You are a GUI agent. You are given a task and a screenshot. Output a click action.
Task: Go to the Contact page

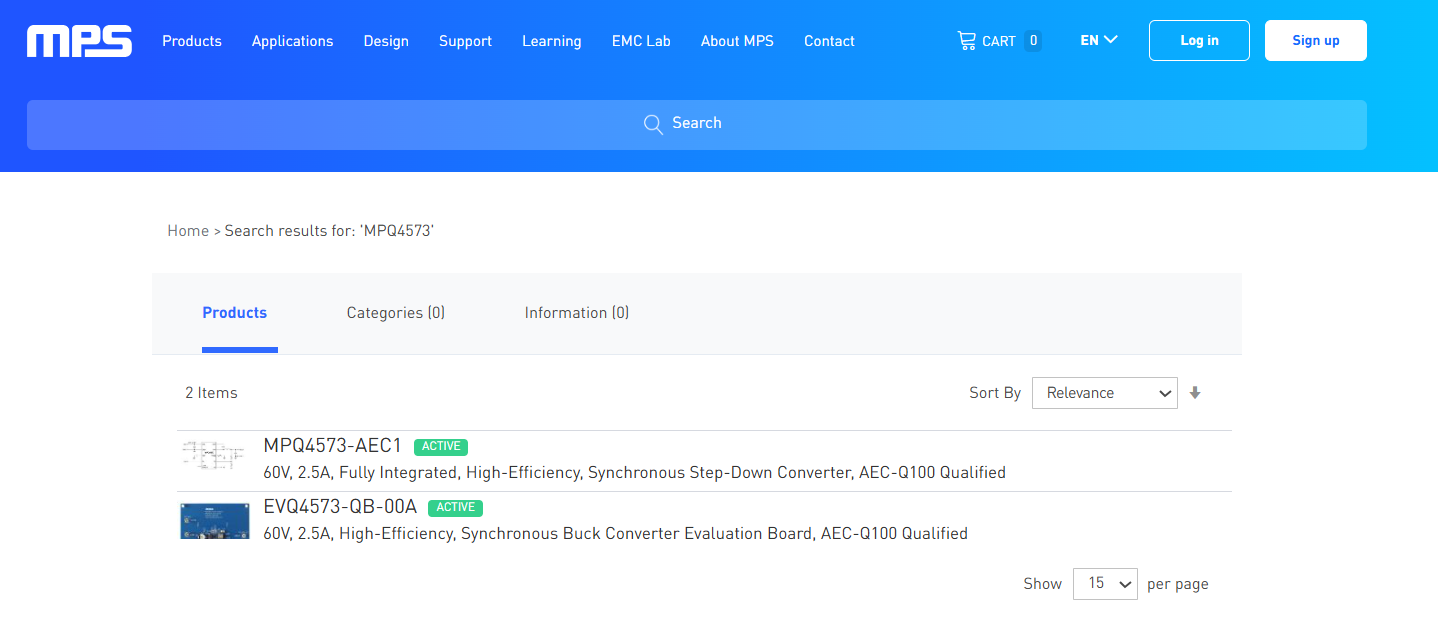(x=829, y=41)
